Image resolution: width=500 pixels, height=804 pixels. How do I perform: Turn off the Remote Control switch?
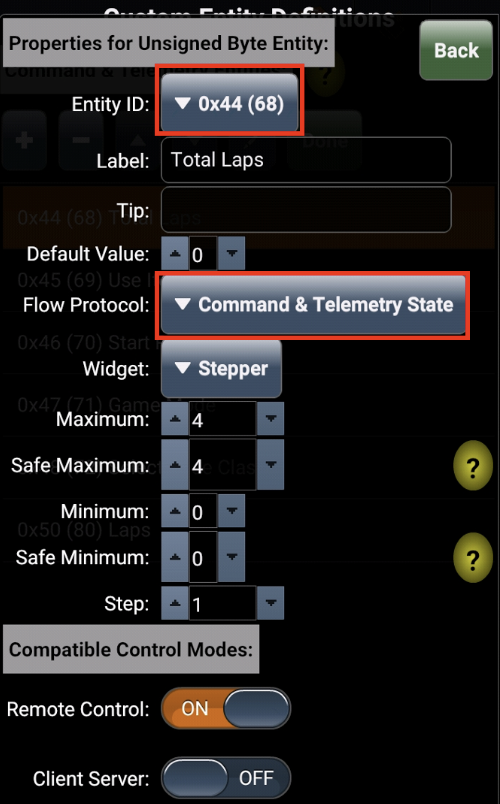coord(226,709)
